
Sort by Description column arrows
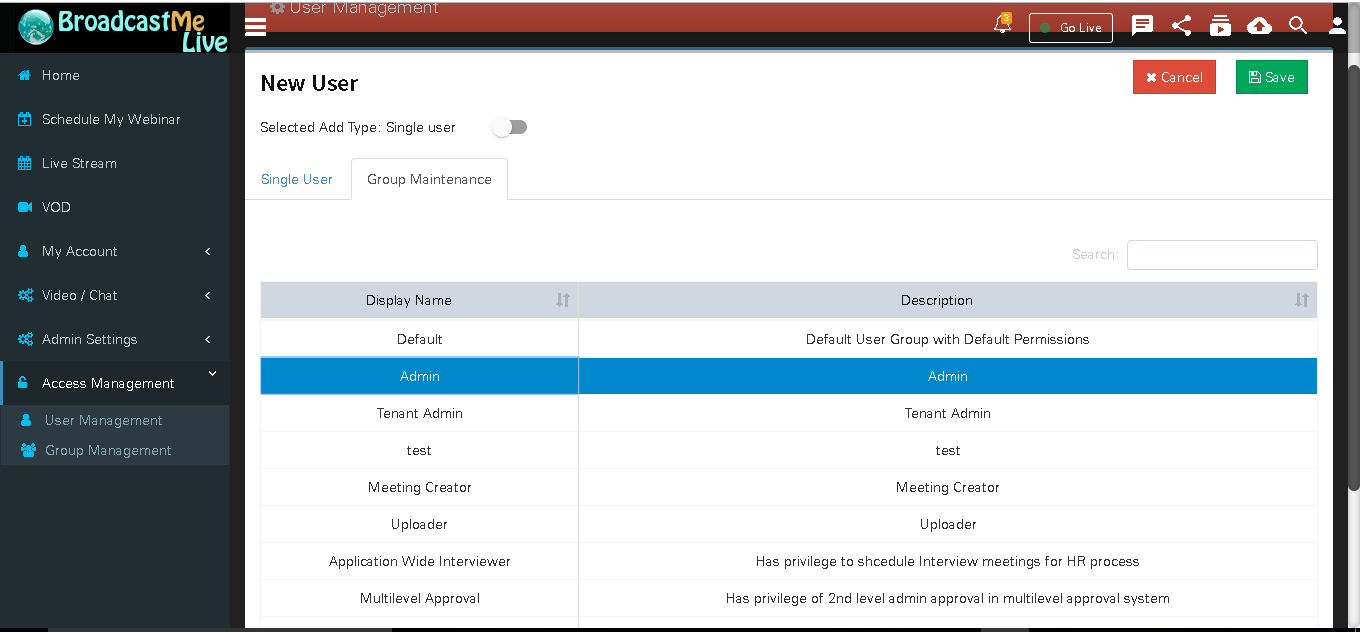(x=1302, y=300)
